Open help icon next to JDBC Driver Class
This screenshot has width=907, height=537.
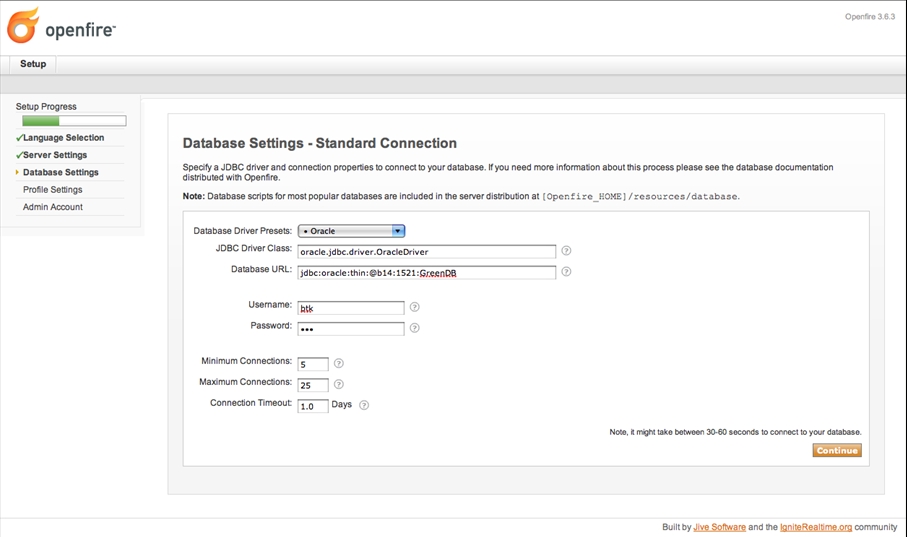point(566,251)
